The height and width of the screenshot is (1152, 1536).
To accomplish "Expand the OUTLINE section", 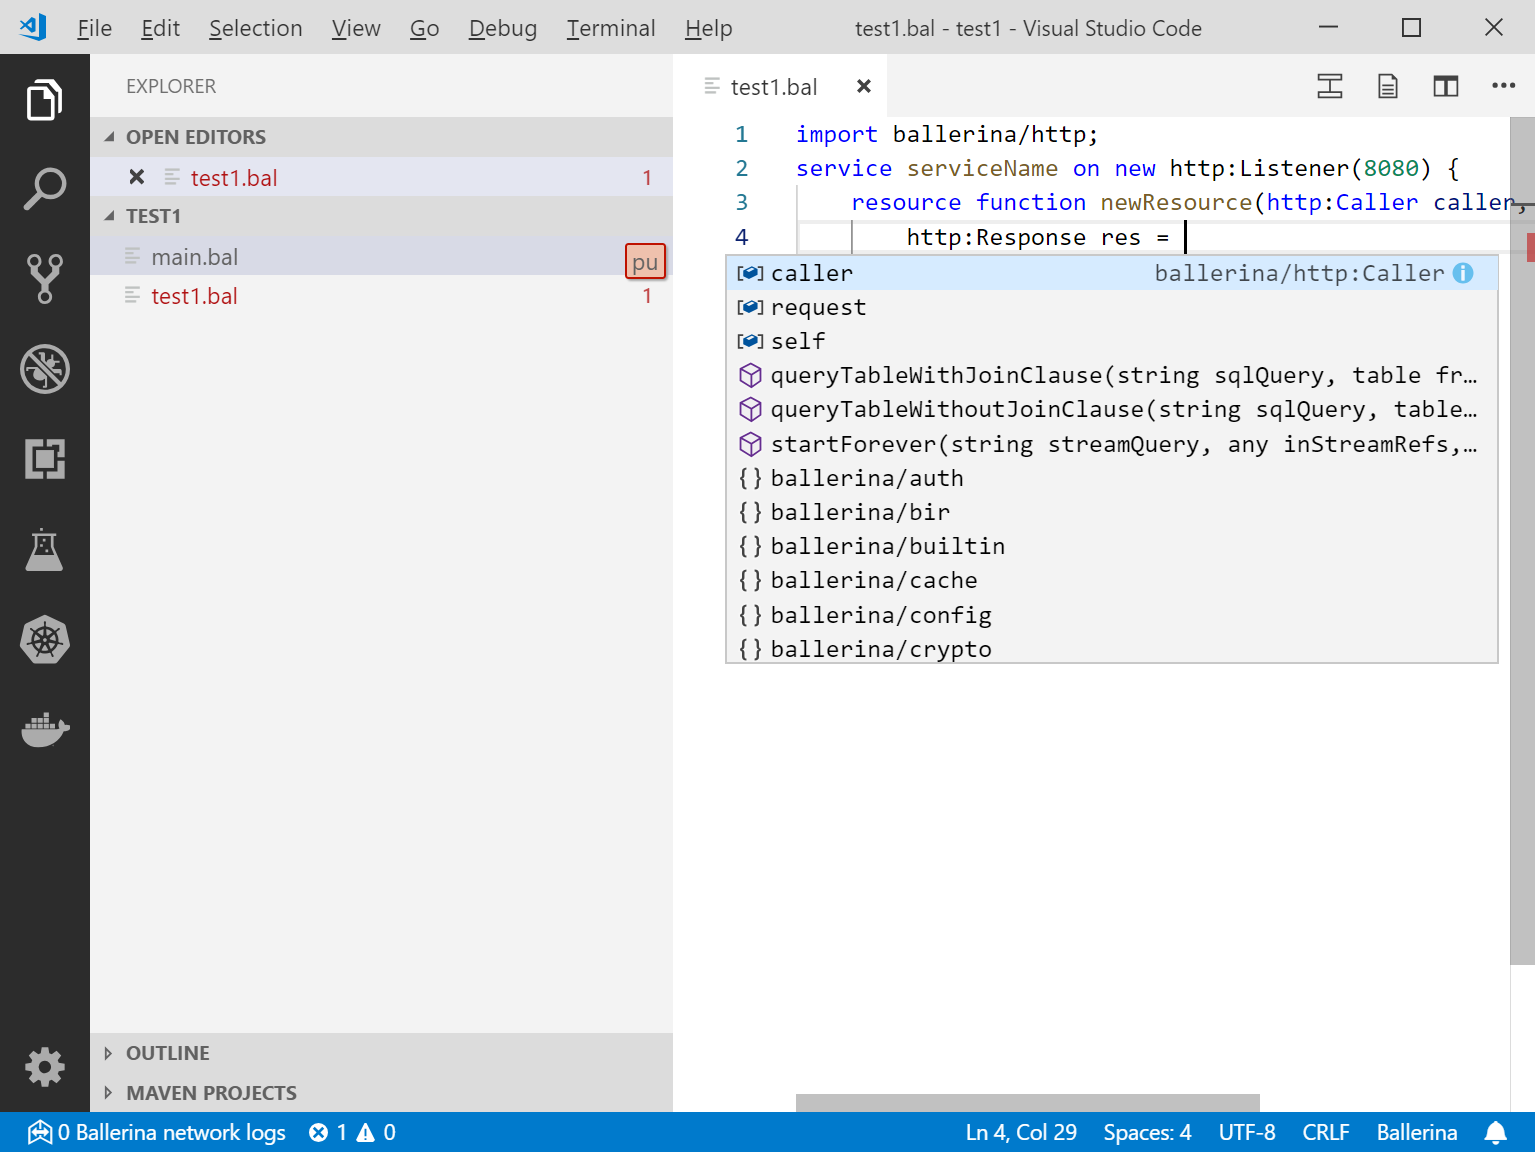I will [x=381, y=1053].
